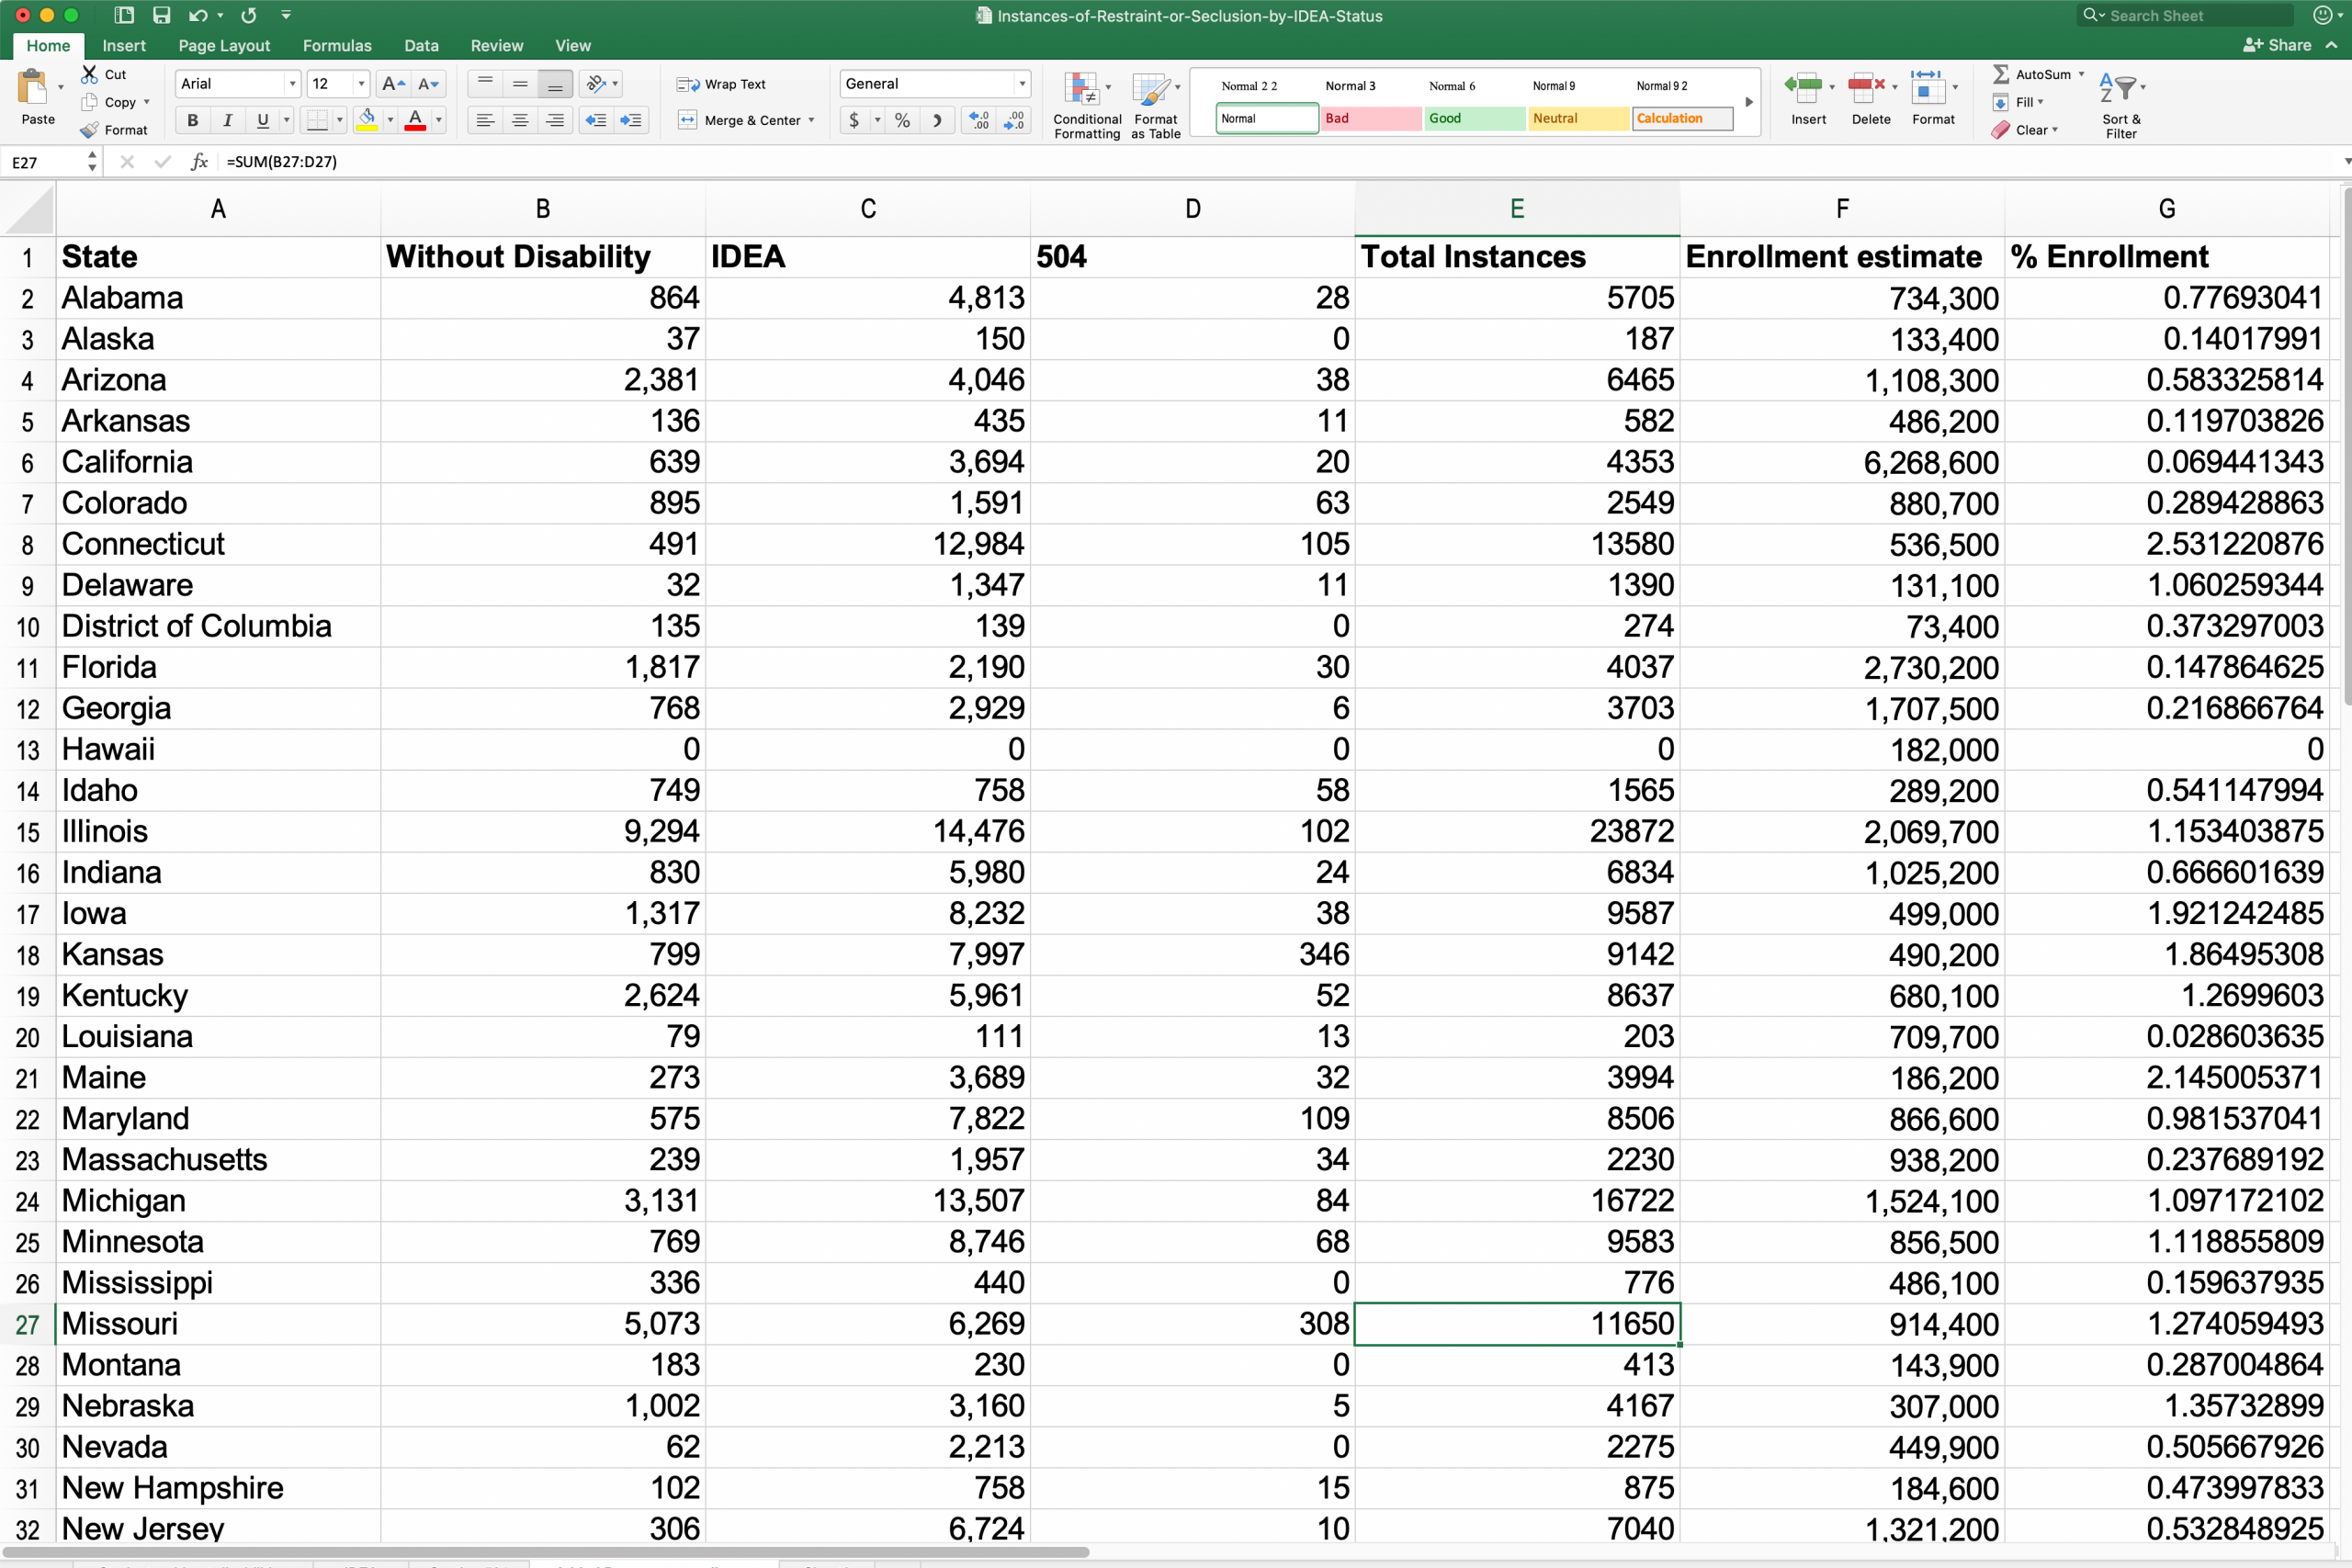Expand the General number format dropdown
2352x1568 pixels.
[1021, 84]
